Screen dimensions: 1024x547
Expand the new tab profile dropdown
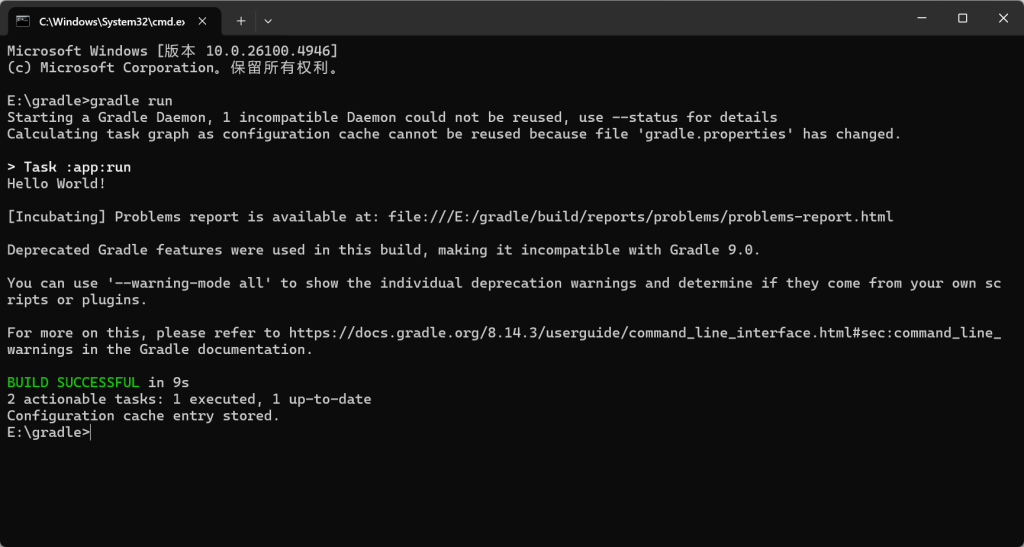268,20
